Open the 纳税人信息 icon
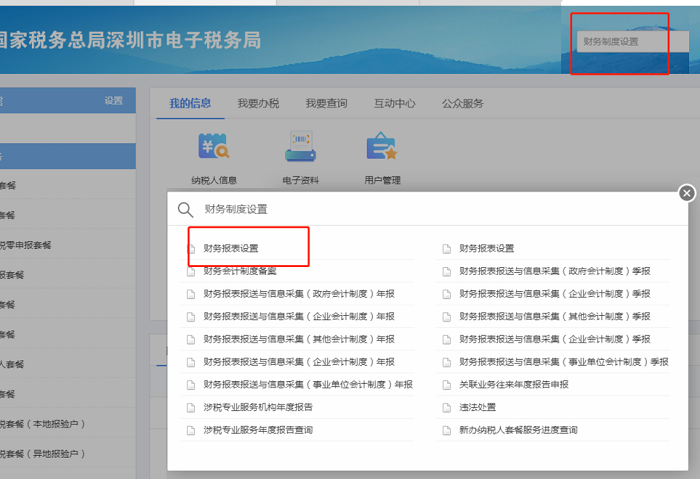700x479 pixels. [214, 148]
